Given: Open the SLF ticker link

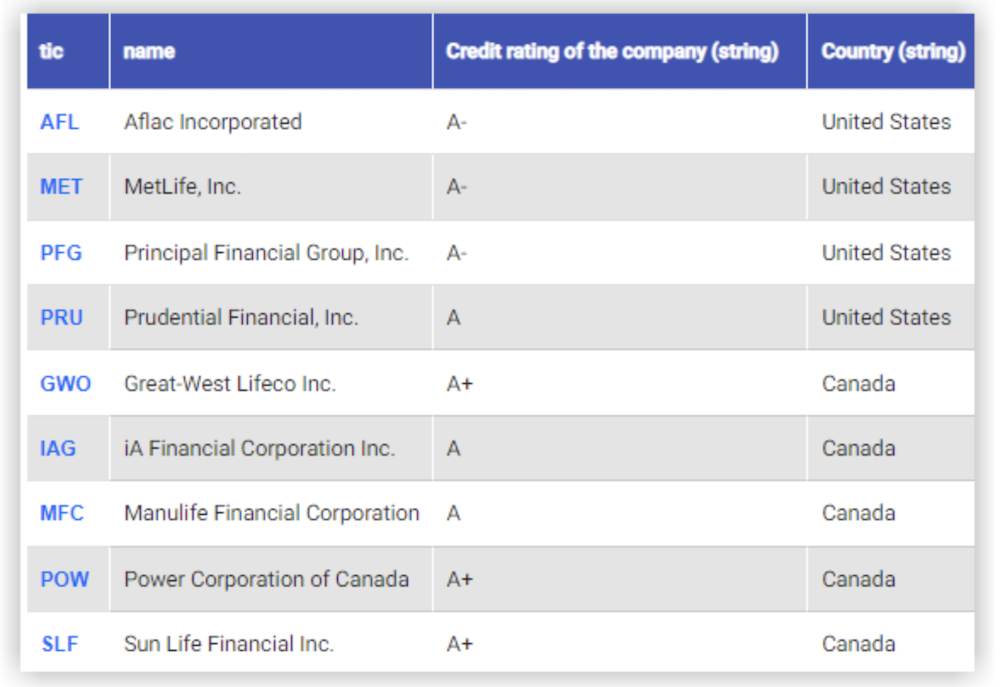Looking at the screenshot, I should [60, 644].
